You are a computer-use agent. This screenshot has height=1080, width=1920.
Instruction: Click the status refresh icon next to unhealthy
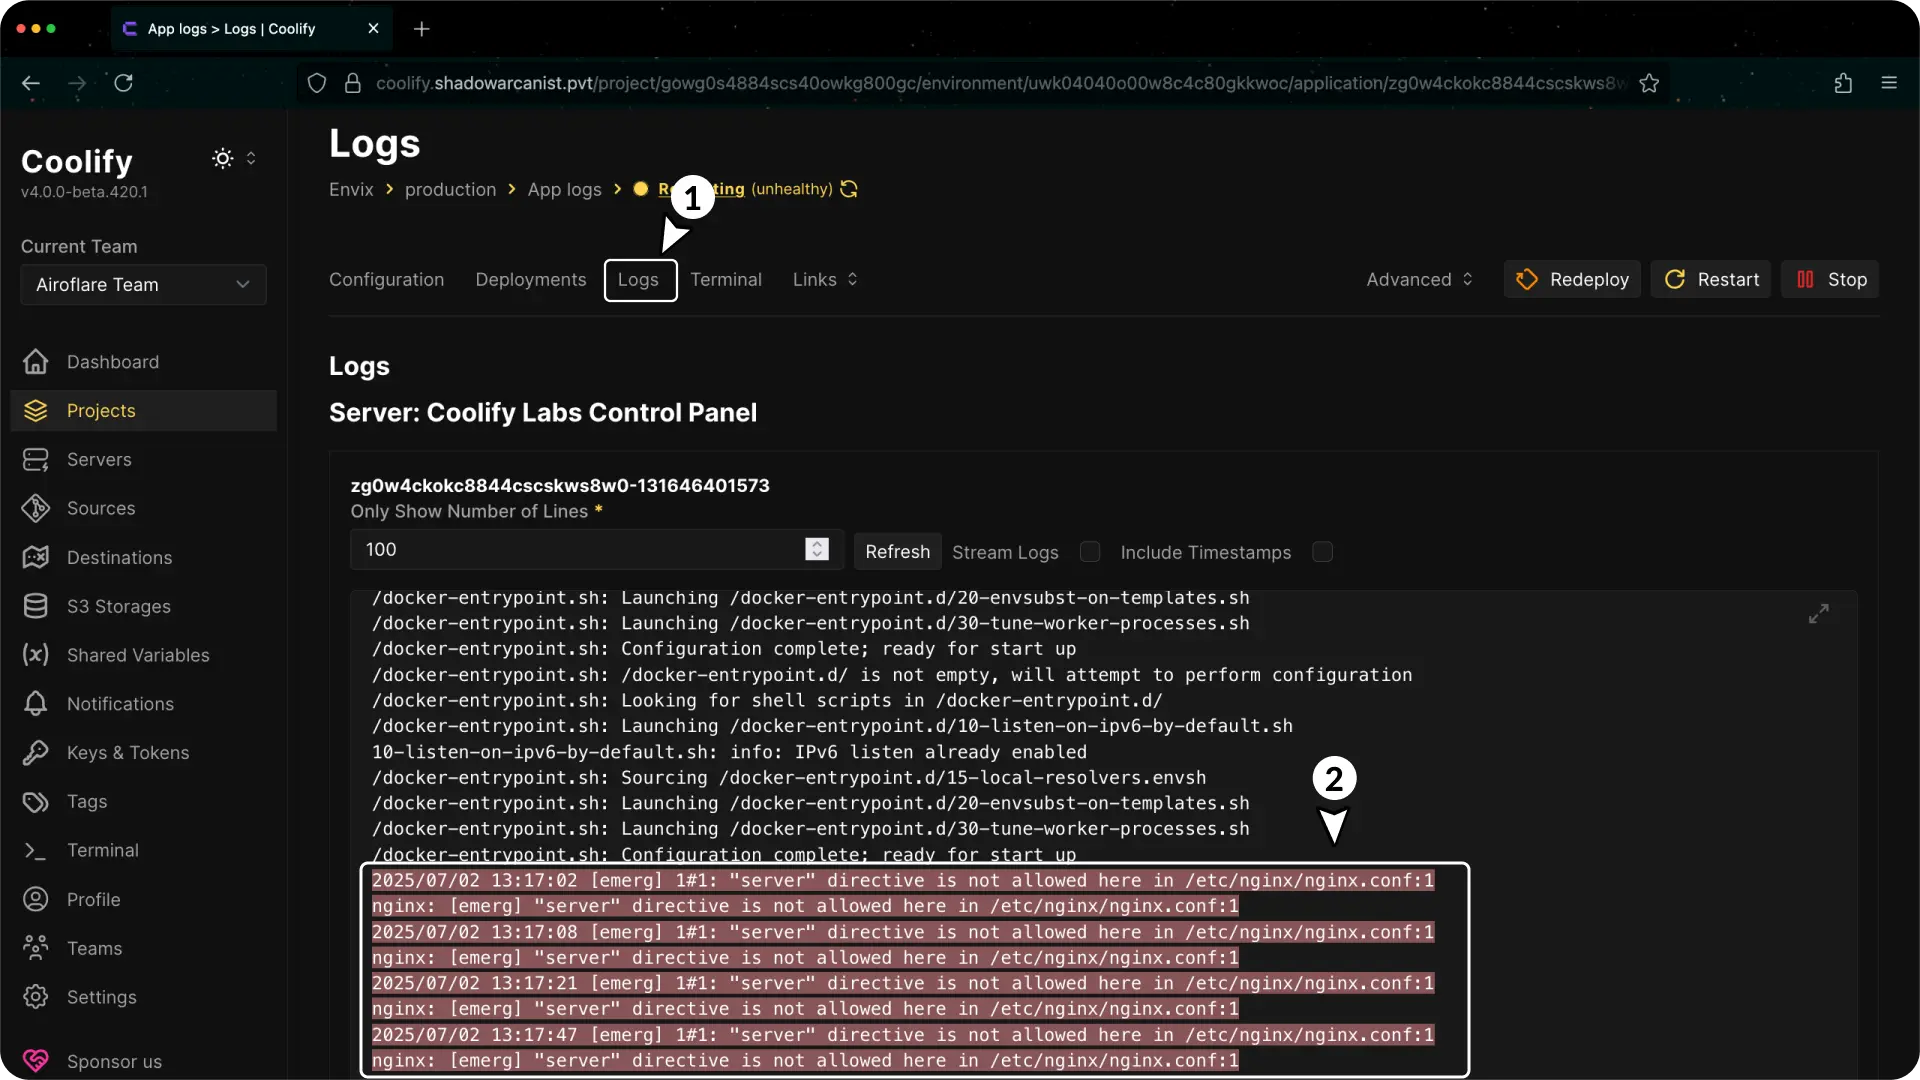pyautogui.click(x=849, y=189)
